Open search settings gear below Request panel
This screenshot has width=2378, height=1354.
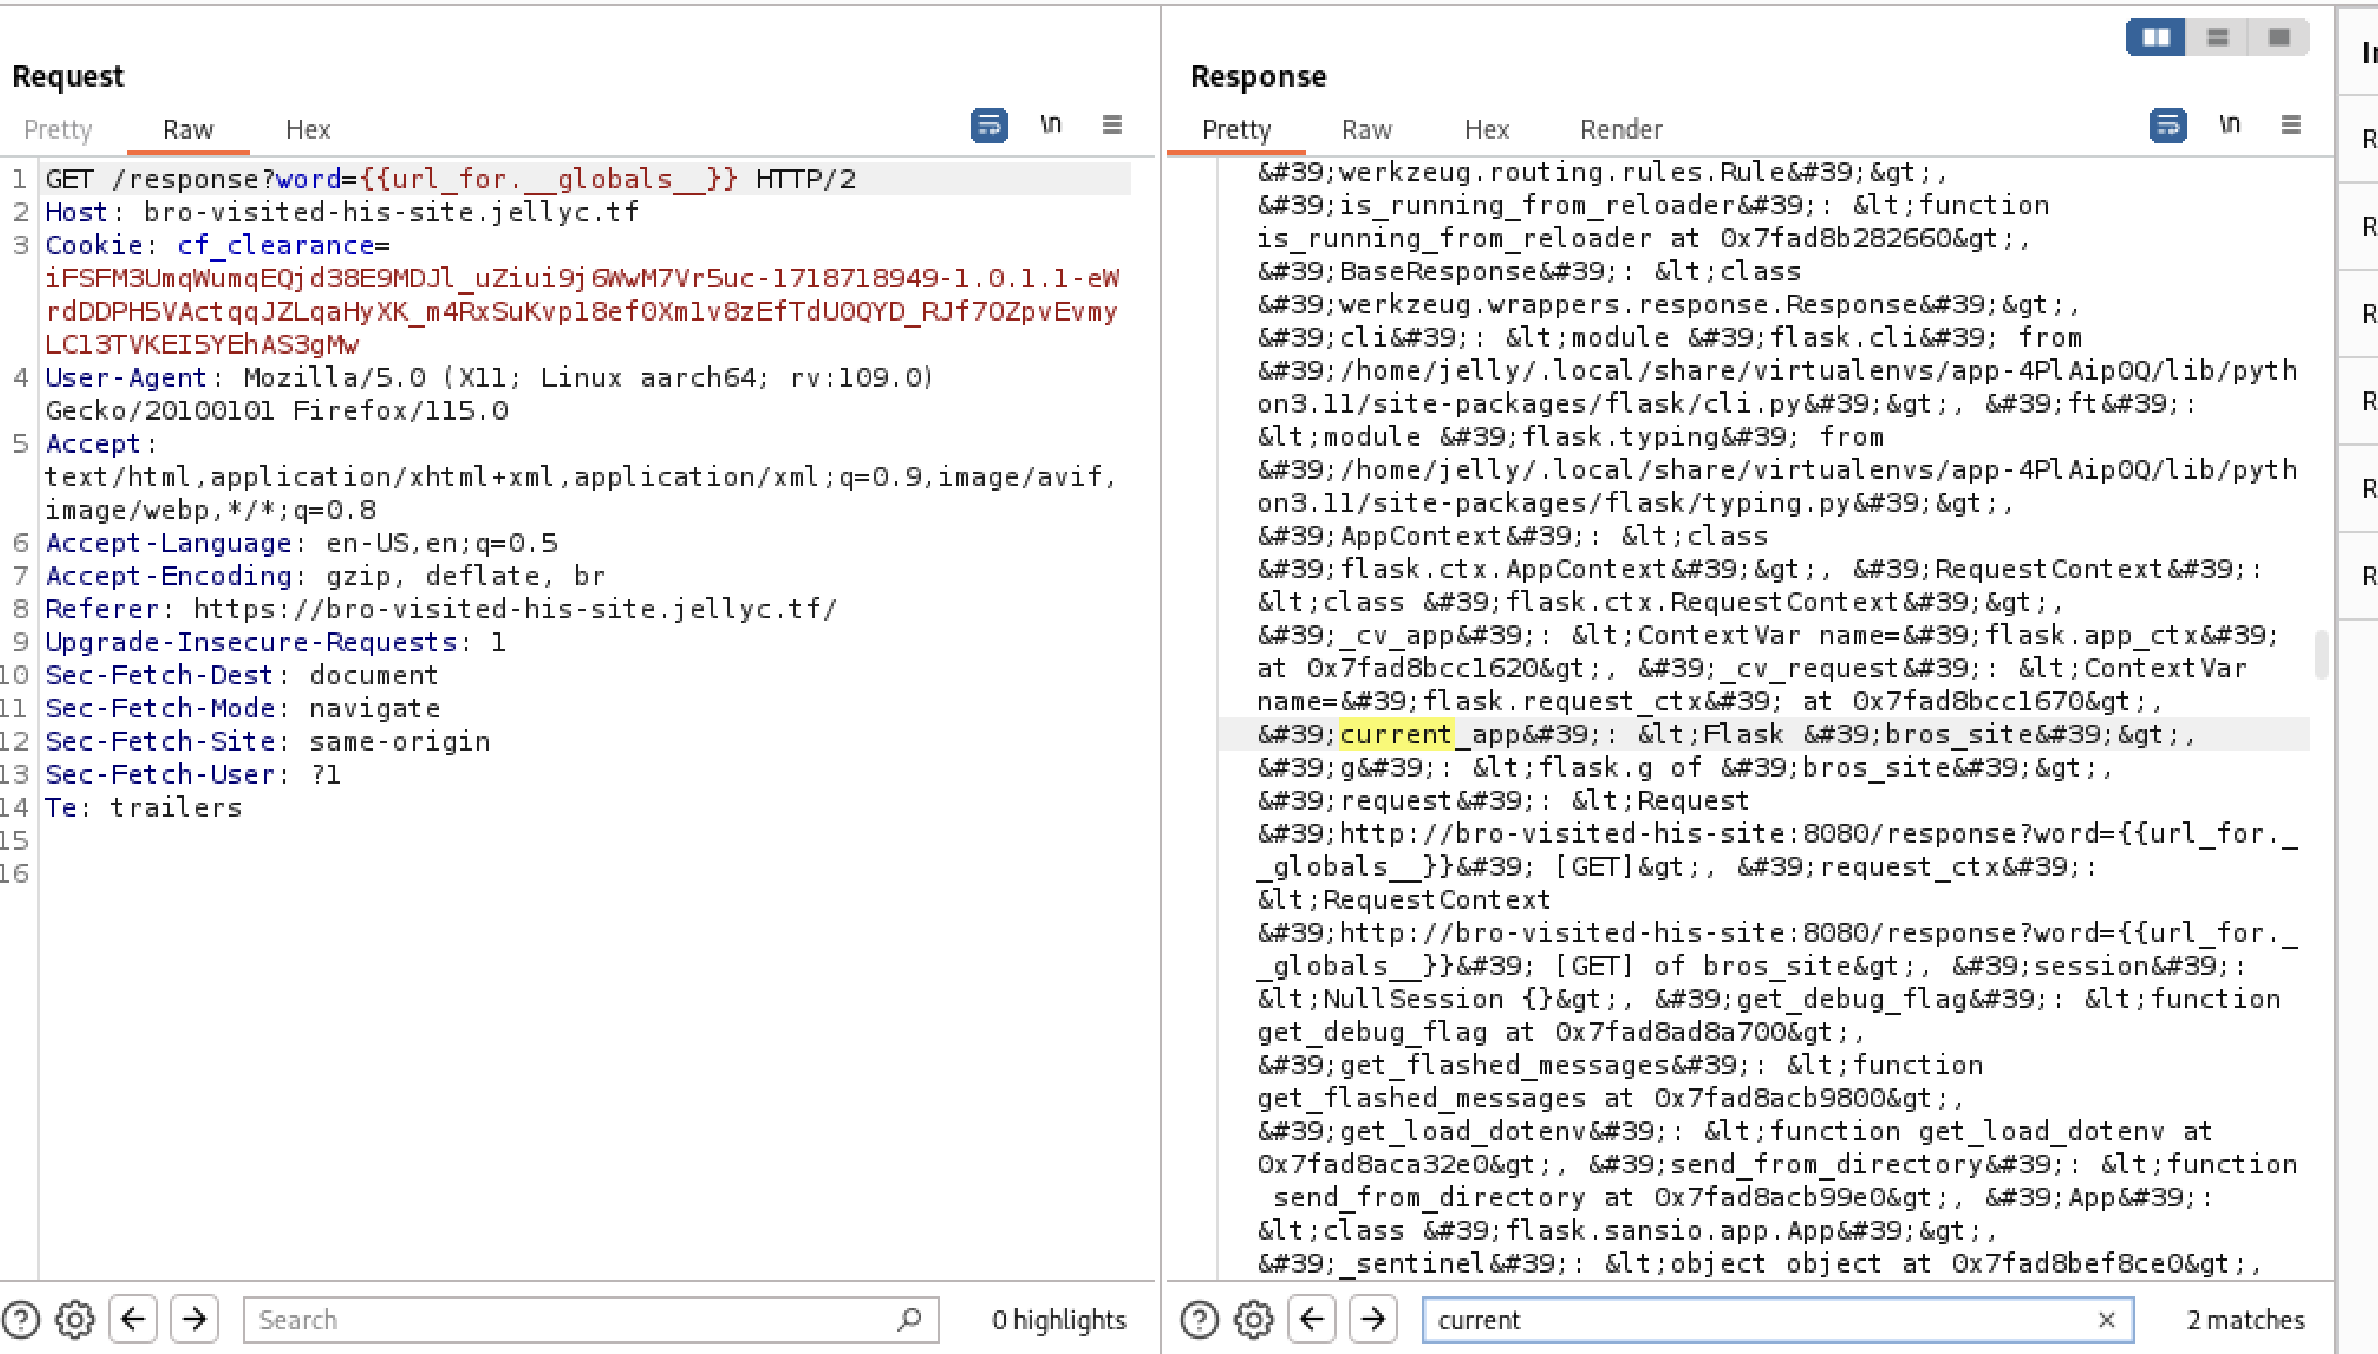click(x=75, y=1320)
